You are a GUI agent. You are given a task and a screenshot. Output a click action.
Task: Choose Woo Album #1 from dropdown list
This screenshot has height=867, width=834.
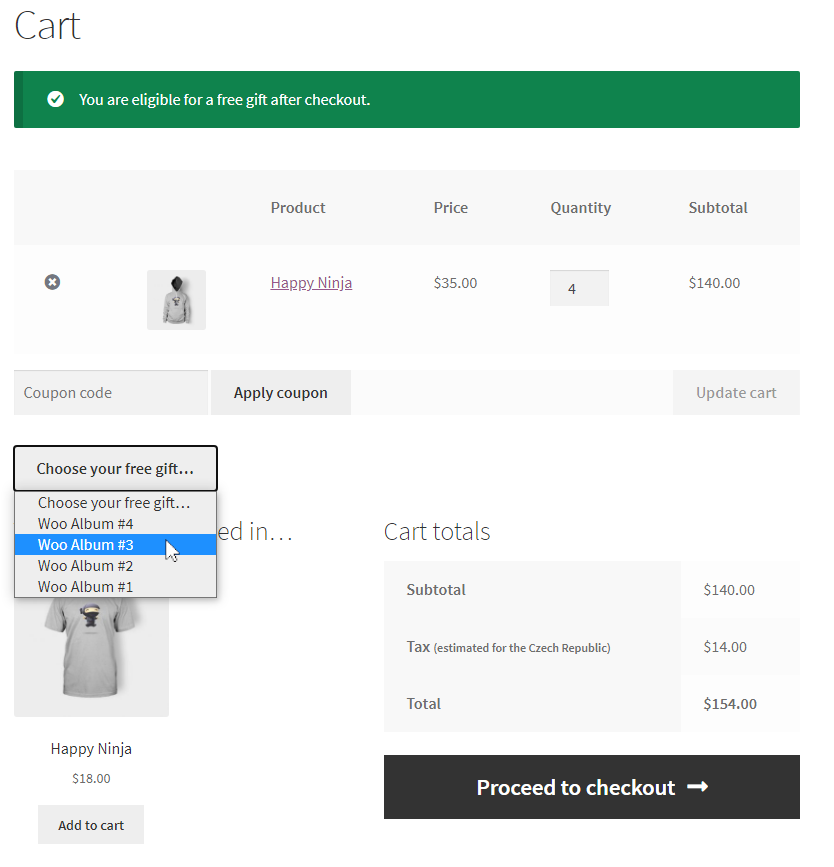coord(86,587)
